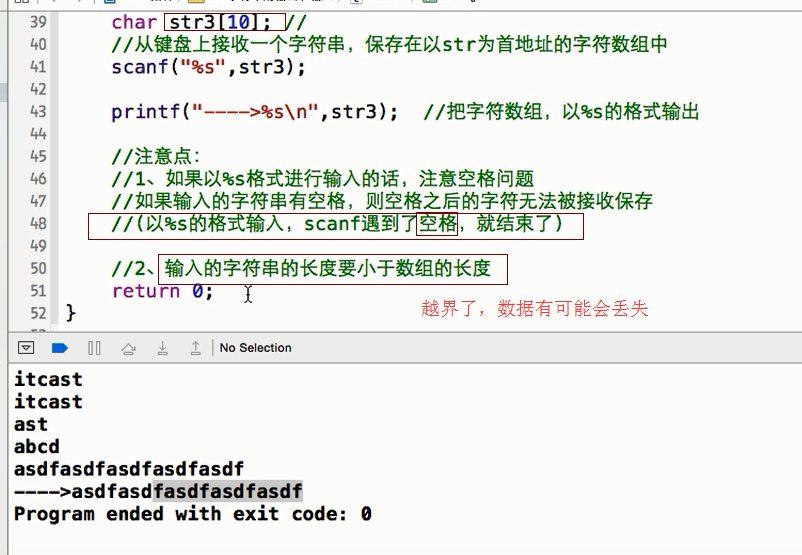Image resolution: width=802 pixels, height=555 pixels.
Task: Click gutter line number 52
Action: (38, 313)
